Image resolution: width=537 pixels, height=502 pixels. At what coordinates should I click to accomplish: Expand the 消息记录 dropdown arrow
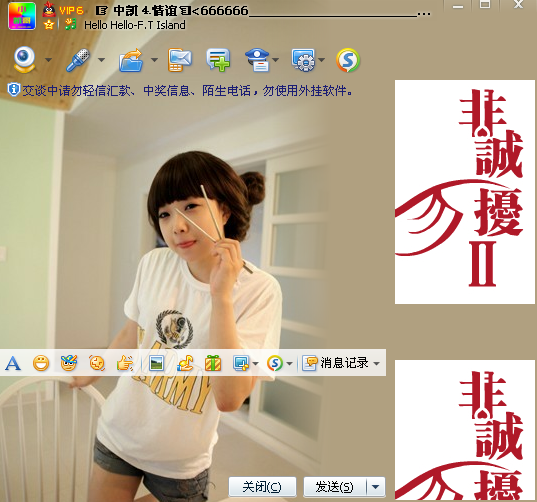(376, 363)
